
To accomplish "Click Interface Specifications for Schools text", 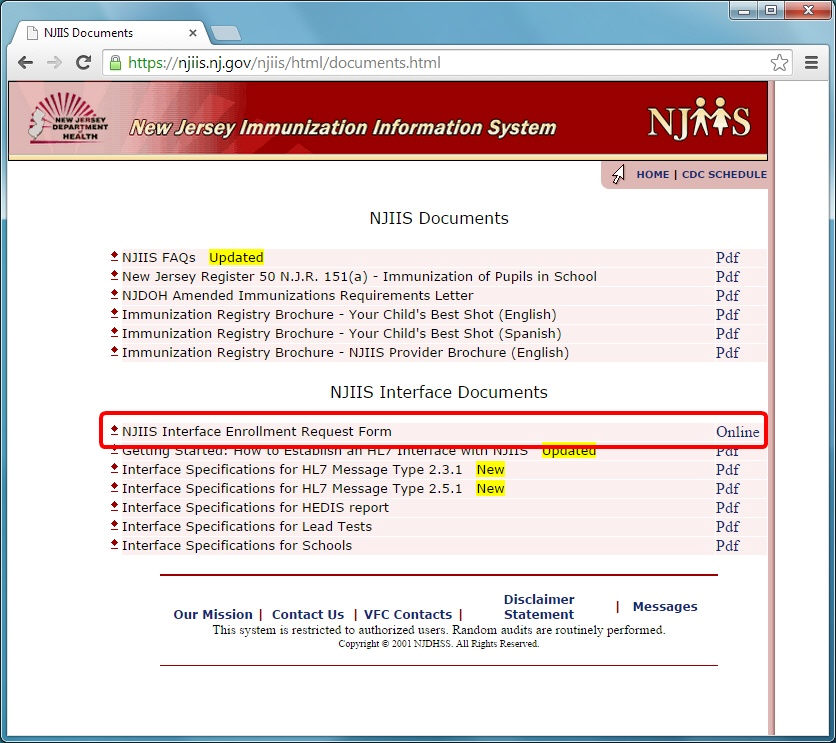I will pyautogui.click(x=237, y=546).
